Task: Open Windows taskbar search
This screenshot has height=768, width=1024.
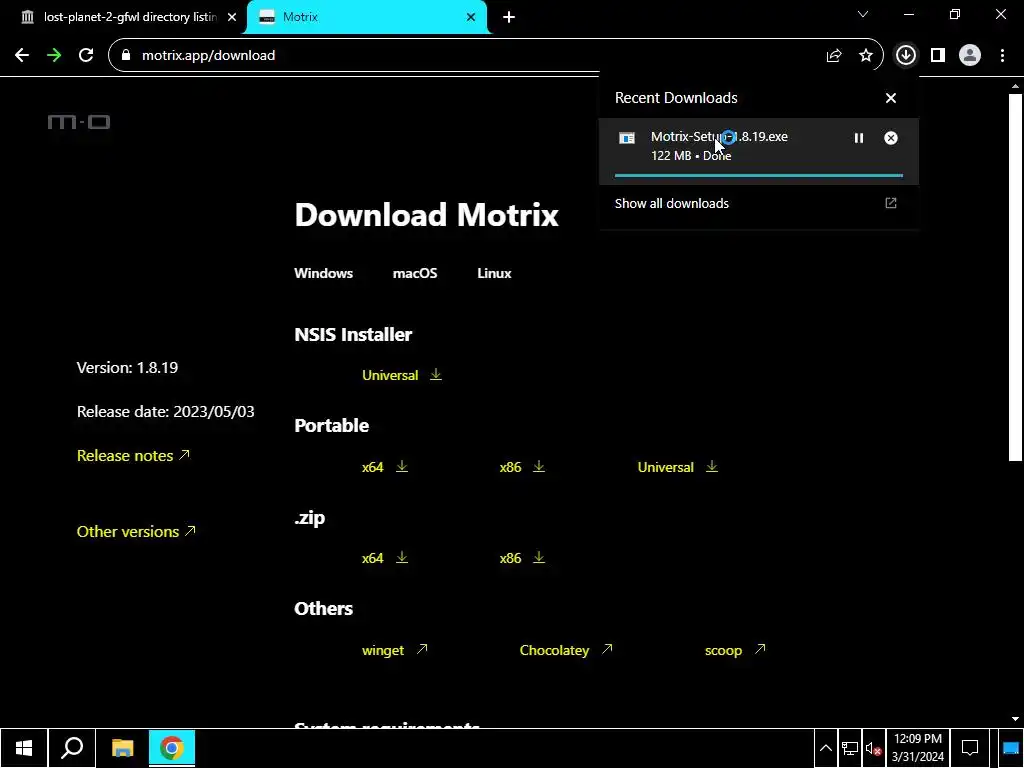Action: tap(72, 748)
